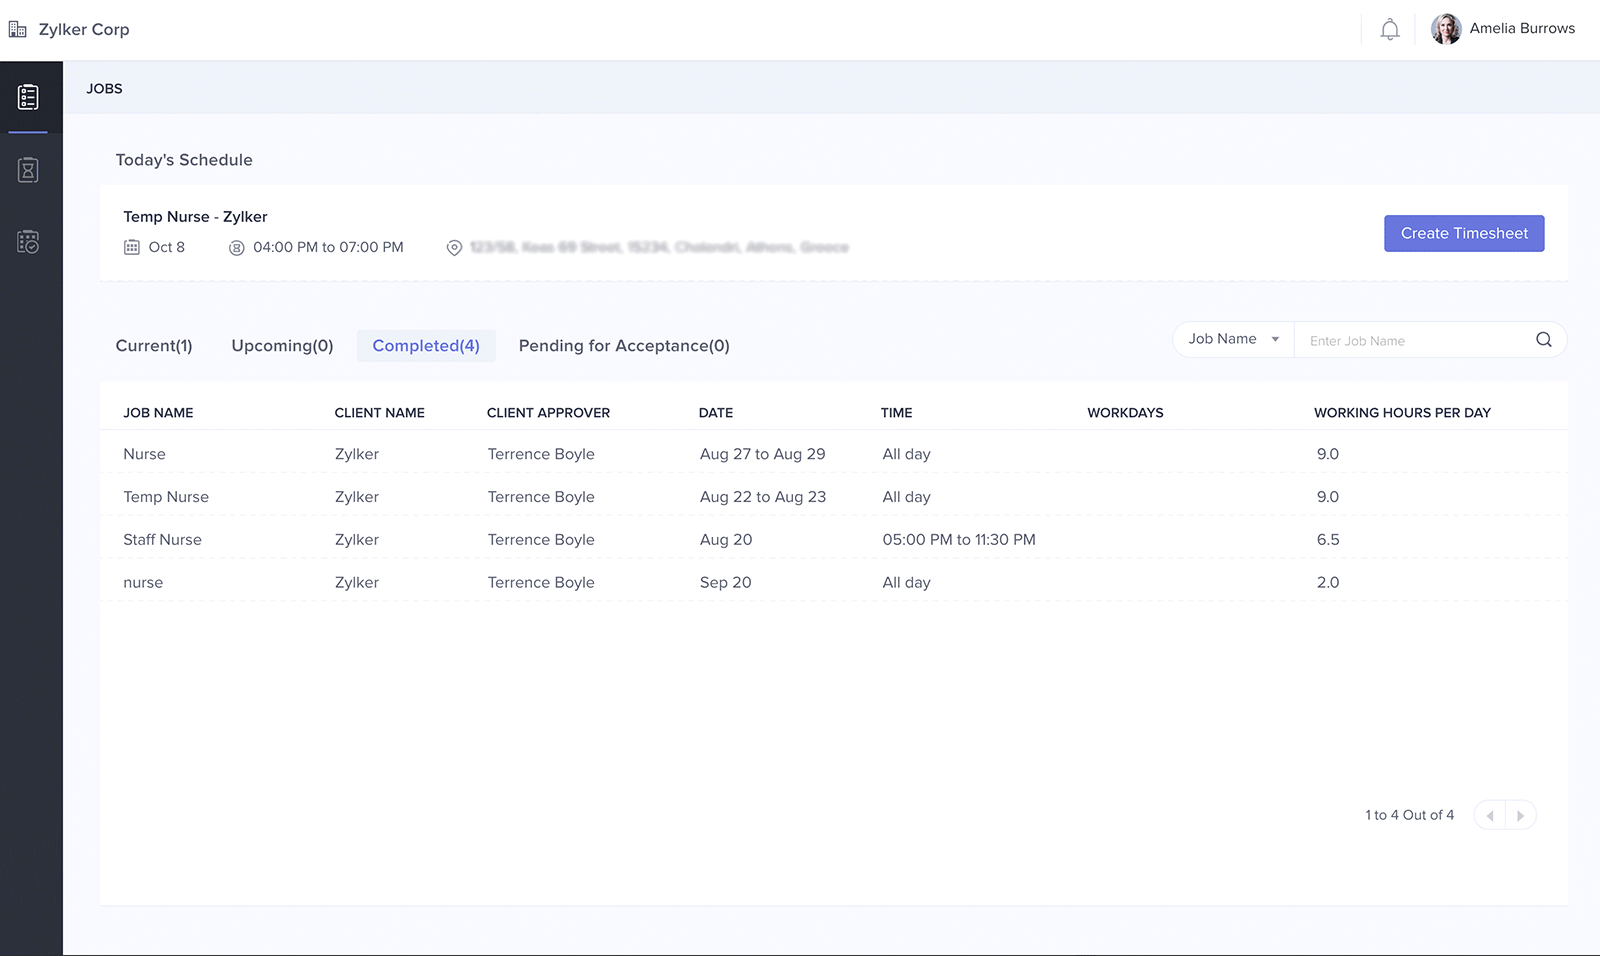The width and height of the screenshot is (1600, 956).
Task: Click Amelia Burrows profile avatar
Action: [x=1445, y=29]
